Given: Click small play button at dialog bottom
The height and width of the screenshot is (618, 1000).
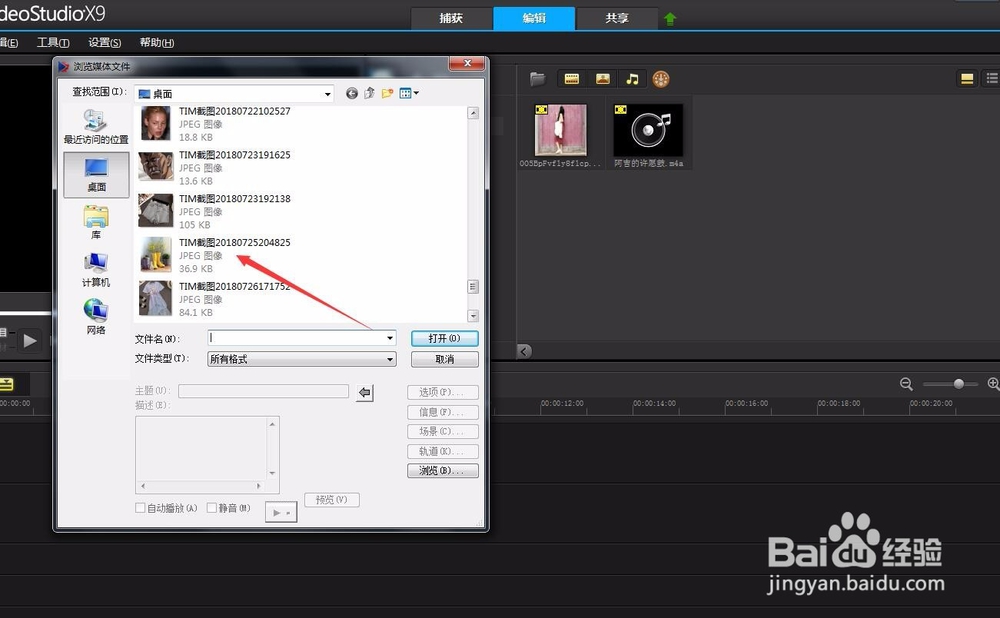Looking at the screenshot, I should pos(281,512).
